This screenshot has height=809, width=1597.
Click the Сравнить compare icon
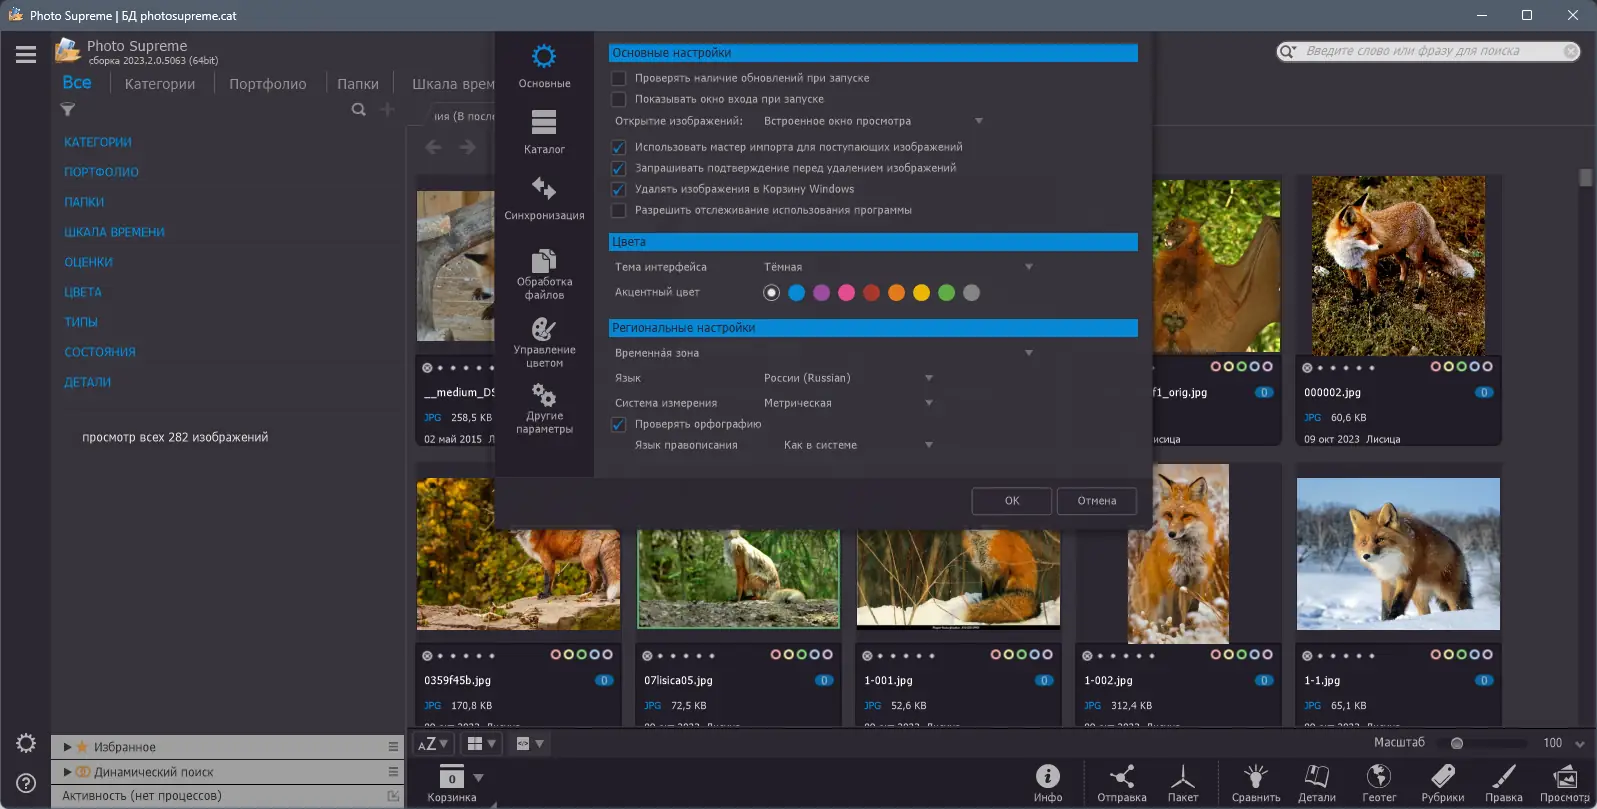(1256, 783)
